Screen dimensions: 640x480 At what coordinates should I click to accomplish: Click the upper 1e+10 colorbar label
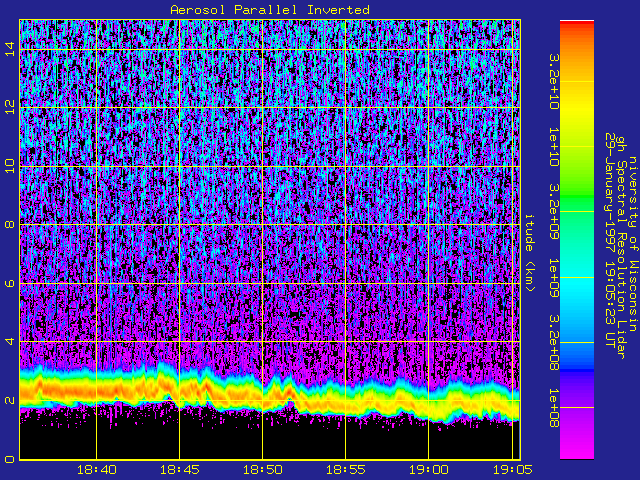(553, 147)
